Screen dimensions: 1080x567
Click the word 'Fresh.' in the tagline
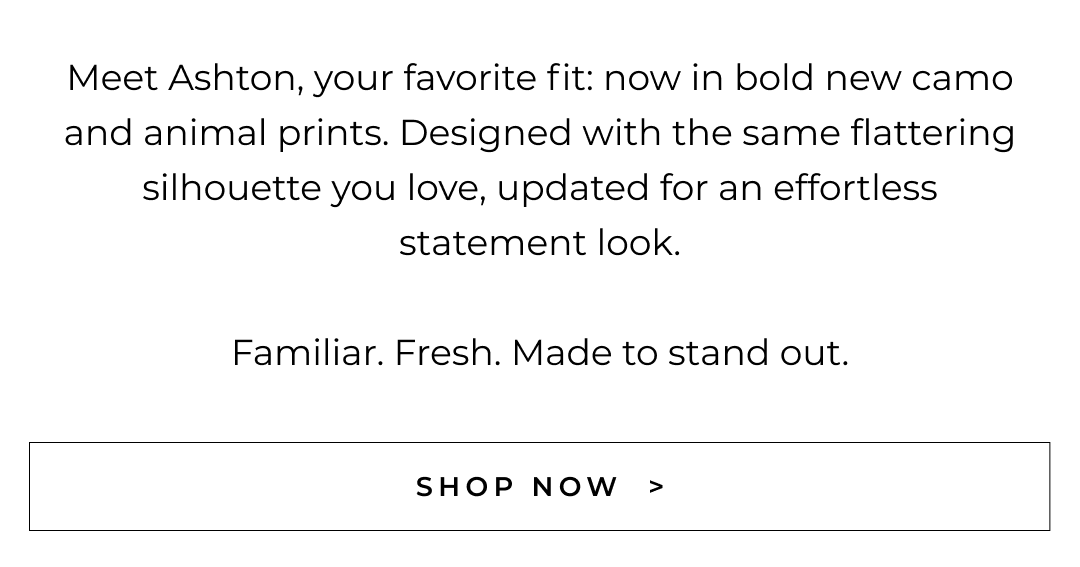[447, 353]
